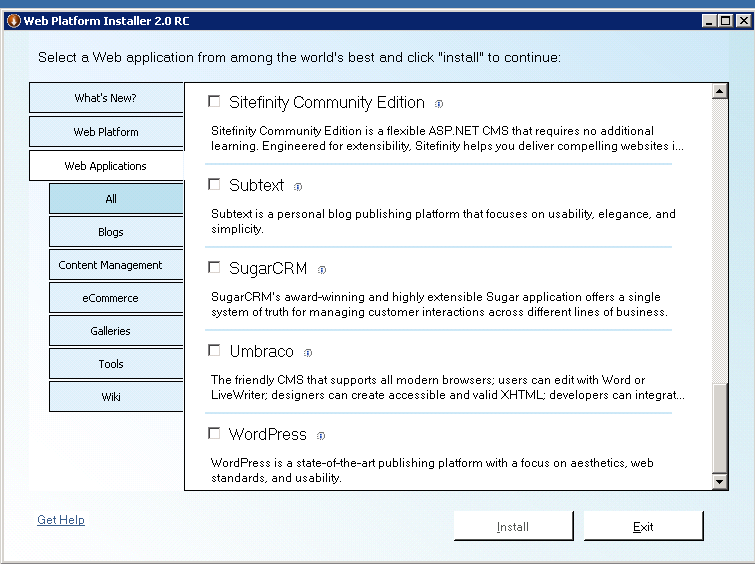Open the Get Help link
755x564 pixels.
click(x=61, y=520)
